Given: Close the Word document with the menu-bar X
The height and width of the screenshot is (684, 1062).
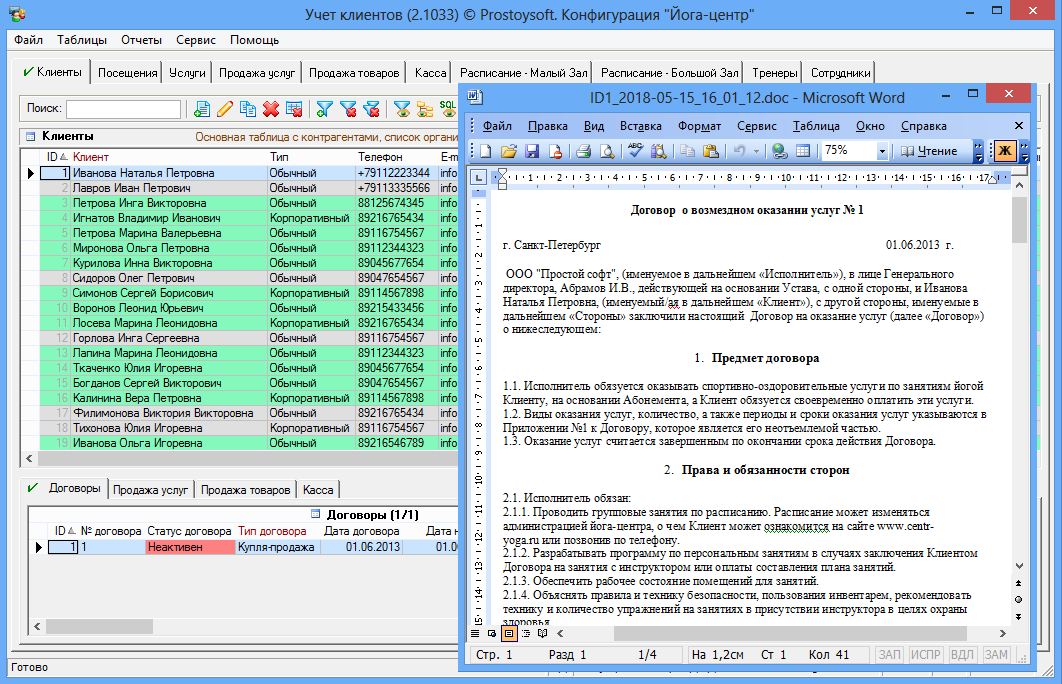Looking at the screenshot, I should tap(1019, 126).
